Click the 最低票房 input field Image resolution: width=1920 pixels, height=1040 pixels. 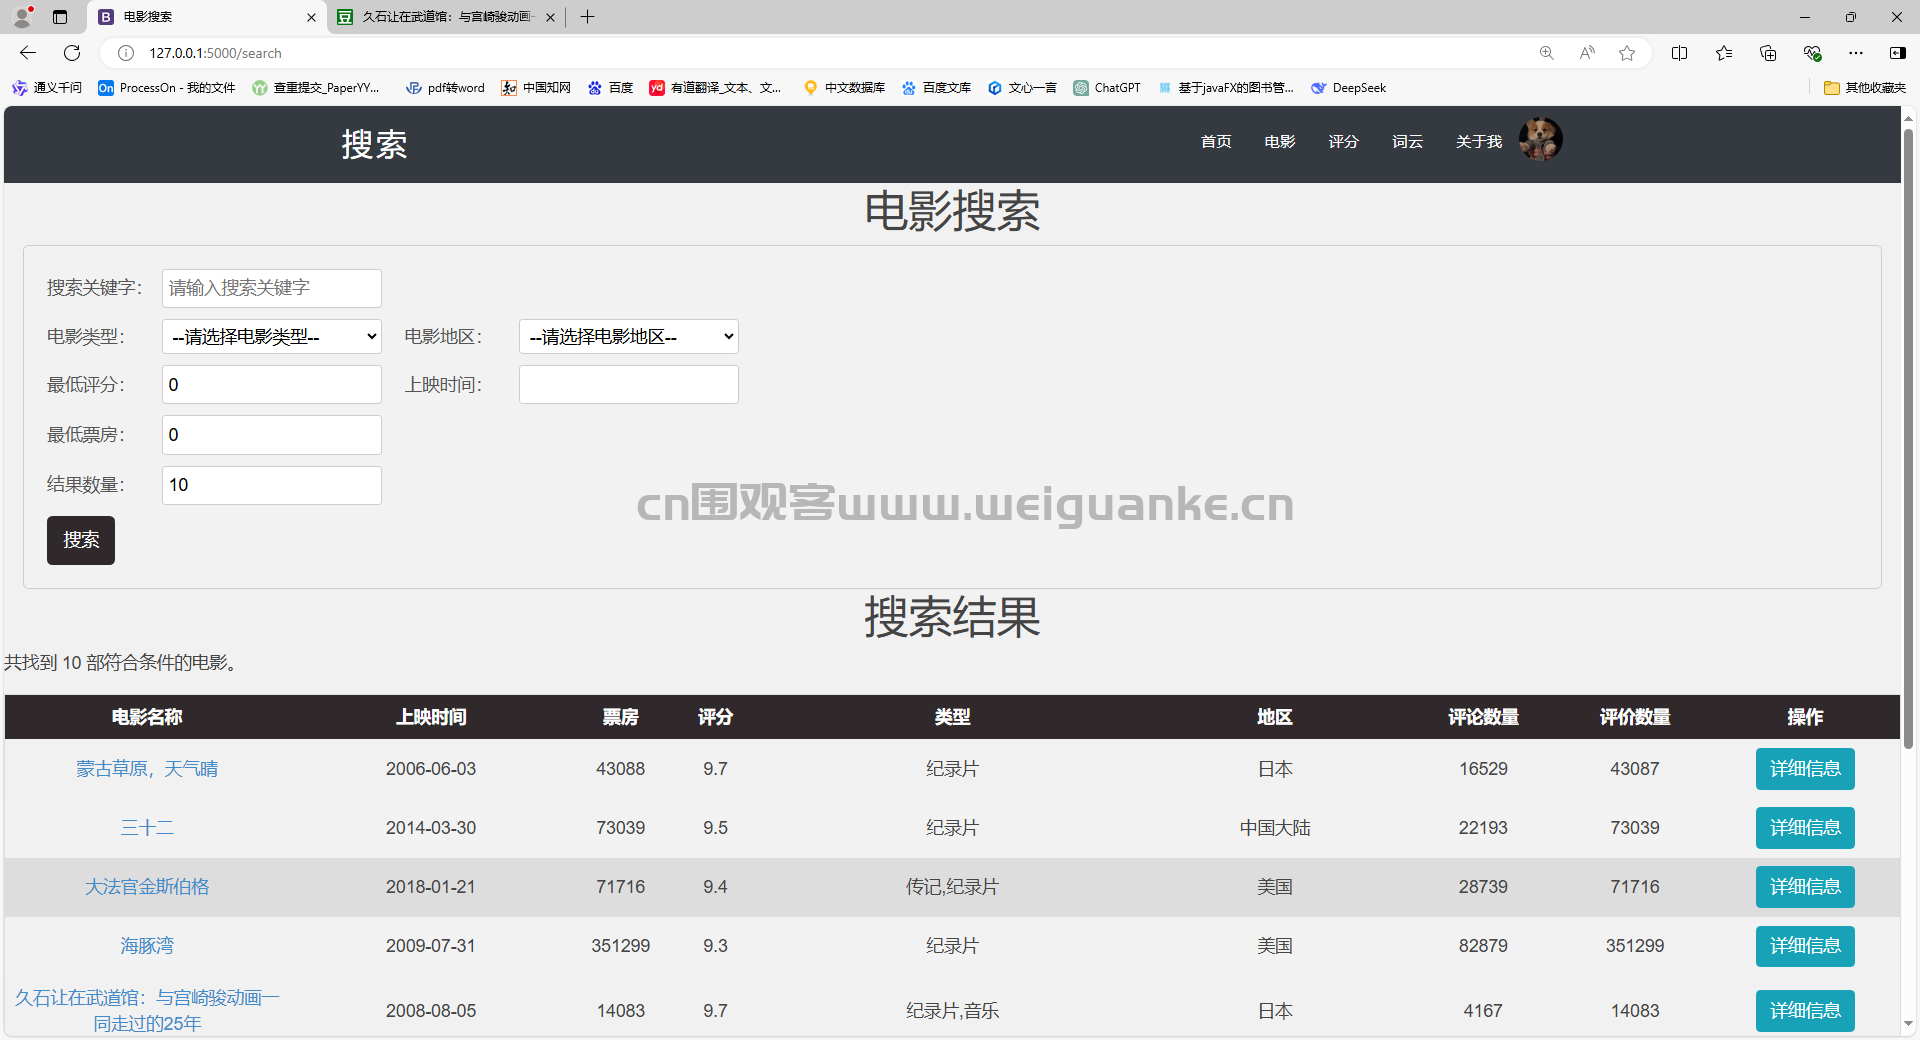pos(272,435)
